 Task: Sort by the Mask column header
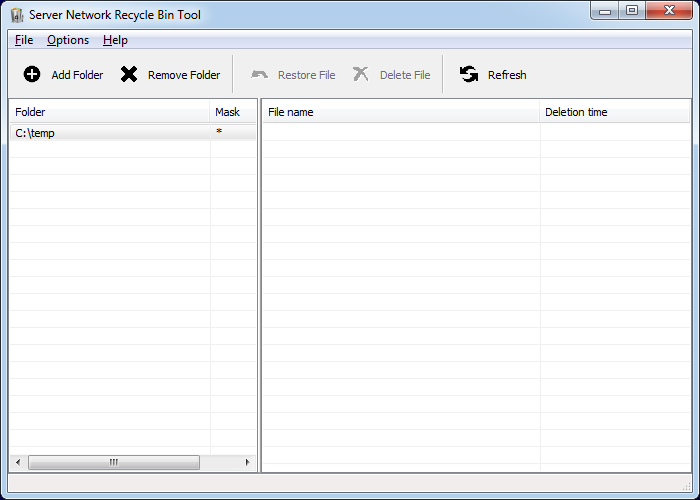tap(232, 112)
